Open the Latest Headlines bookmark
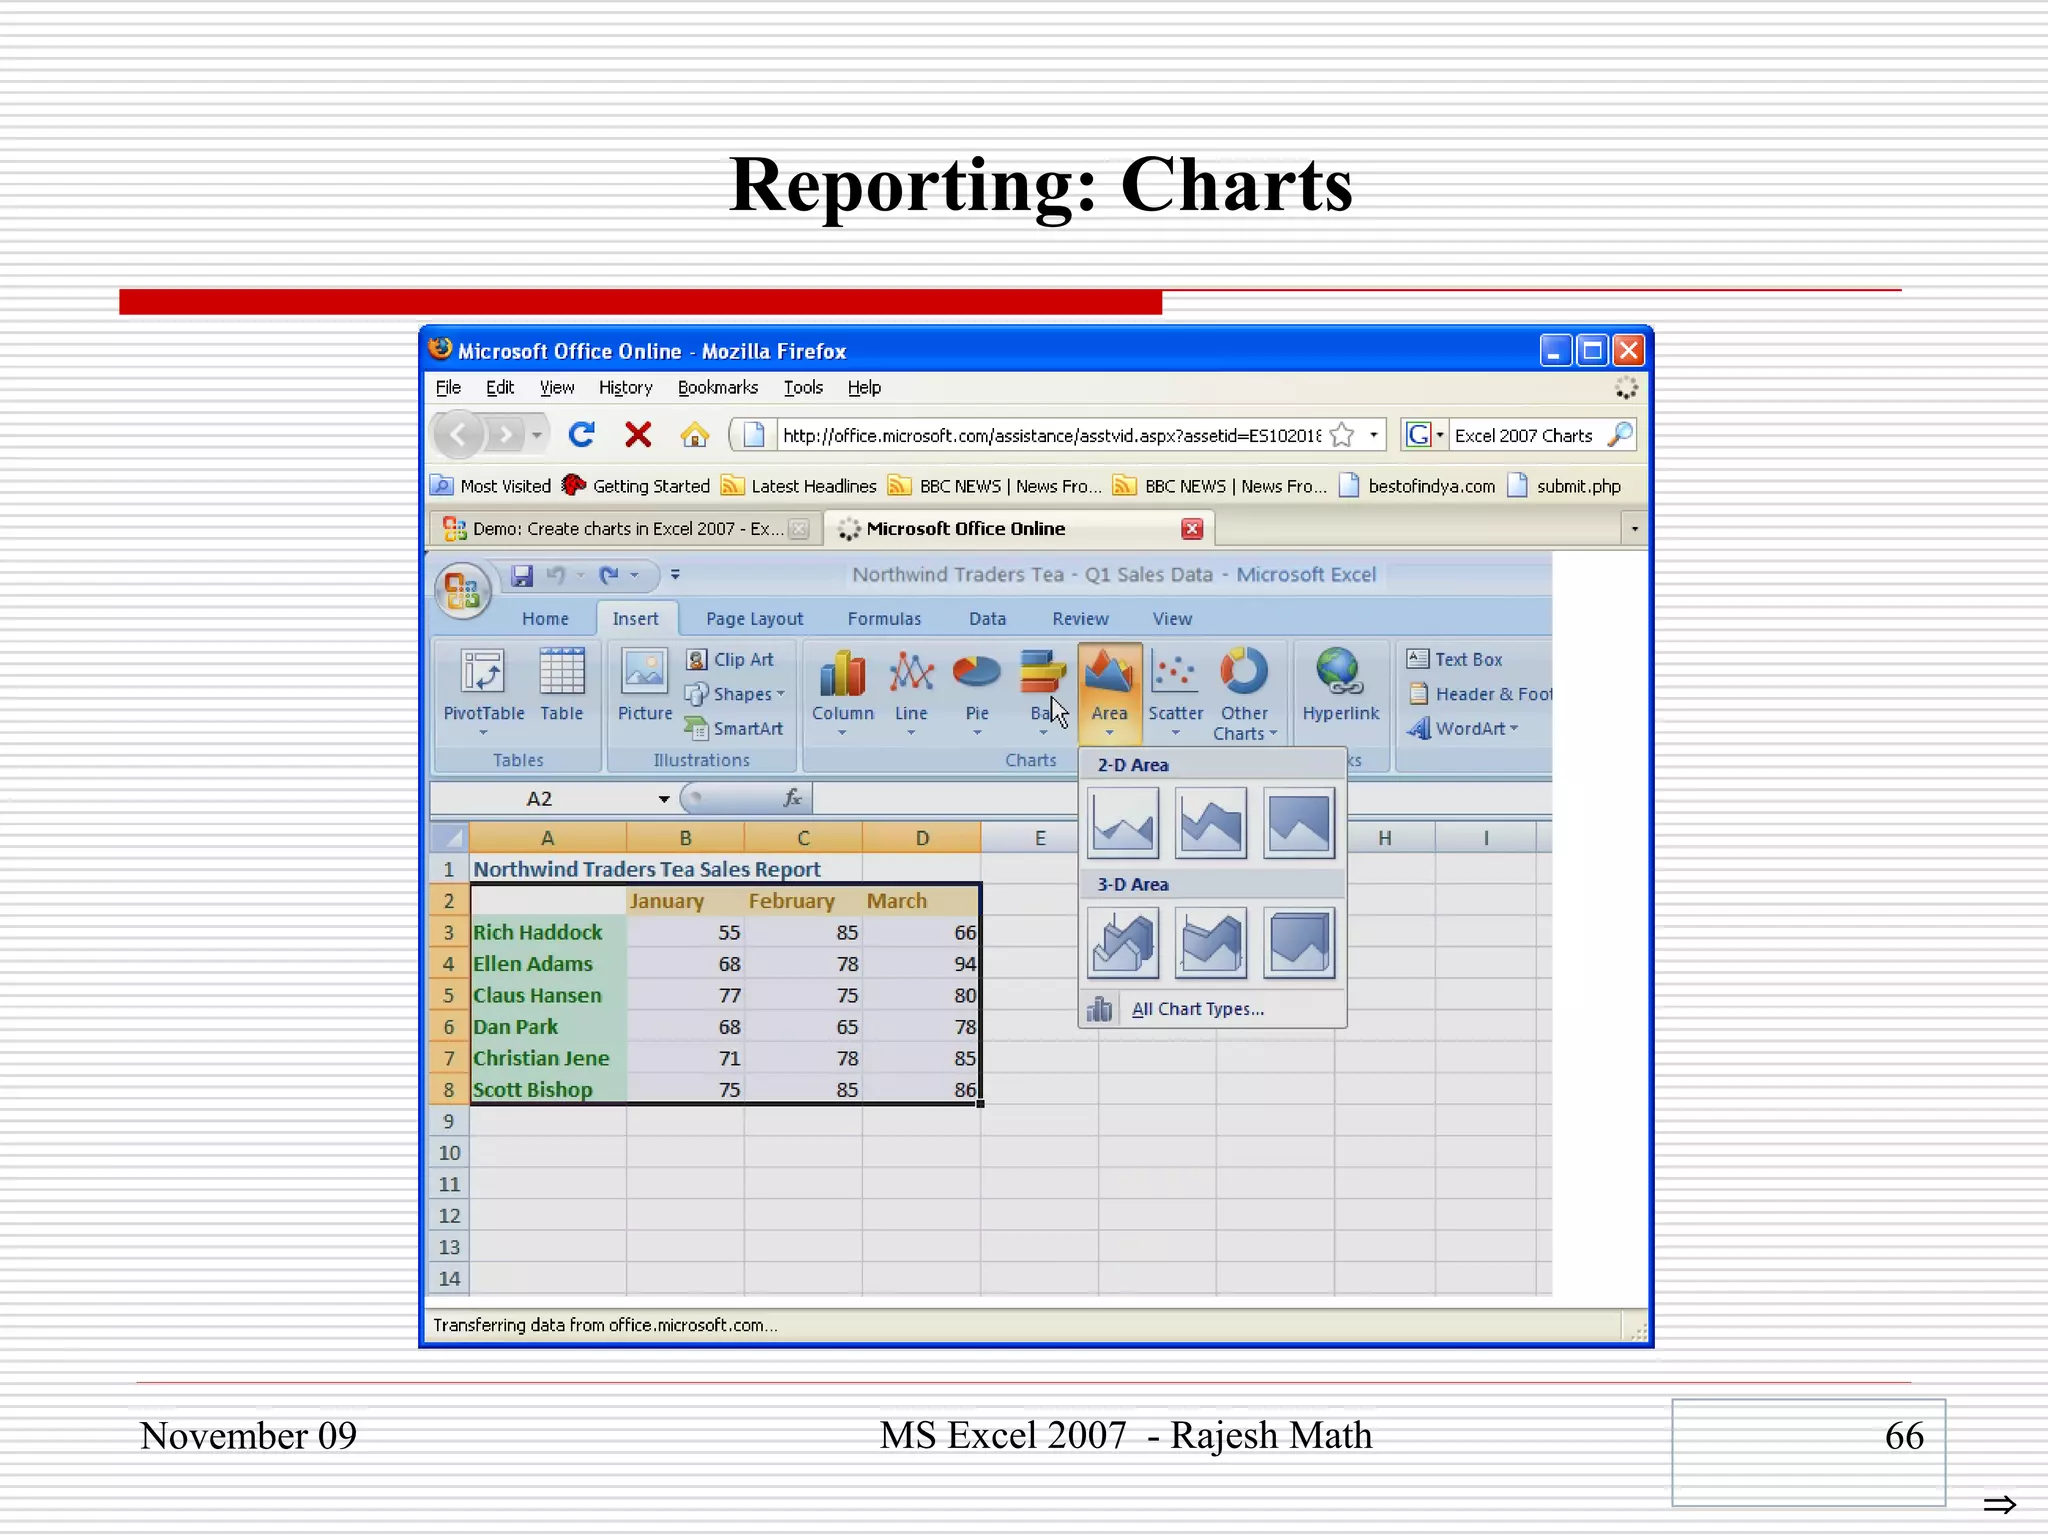This screenshot has height=1536, width=2048. (x=799, y=486)
